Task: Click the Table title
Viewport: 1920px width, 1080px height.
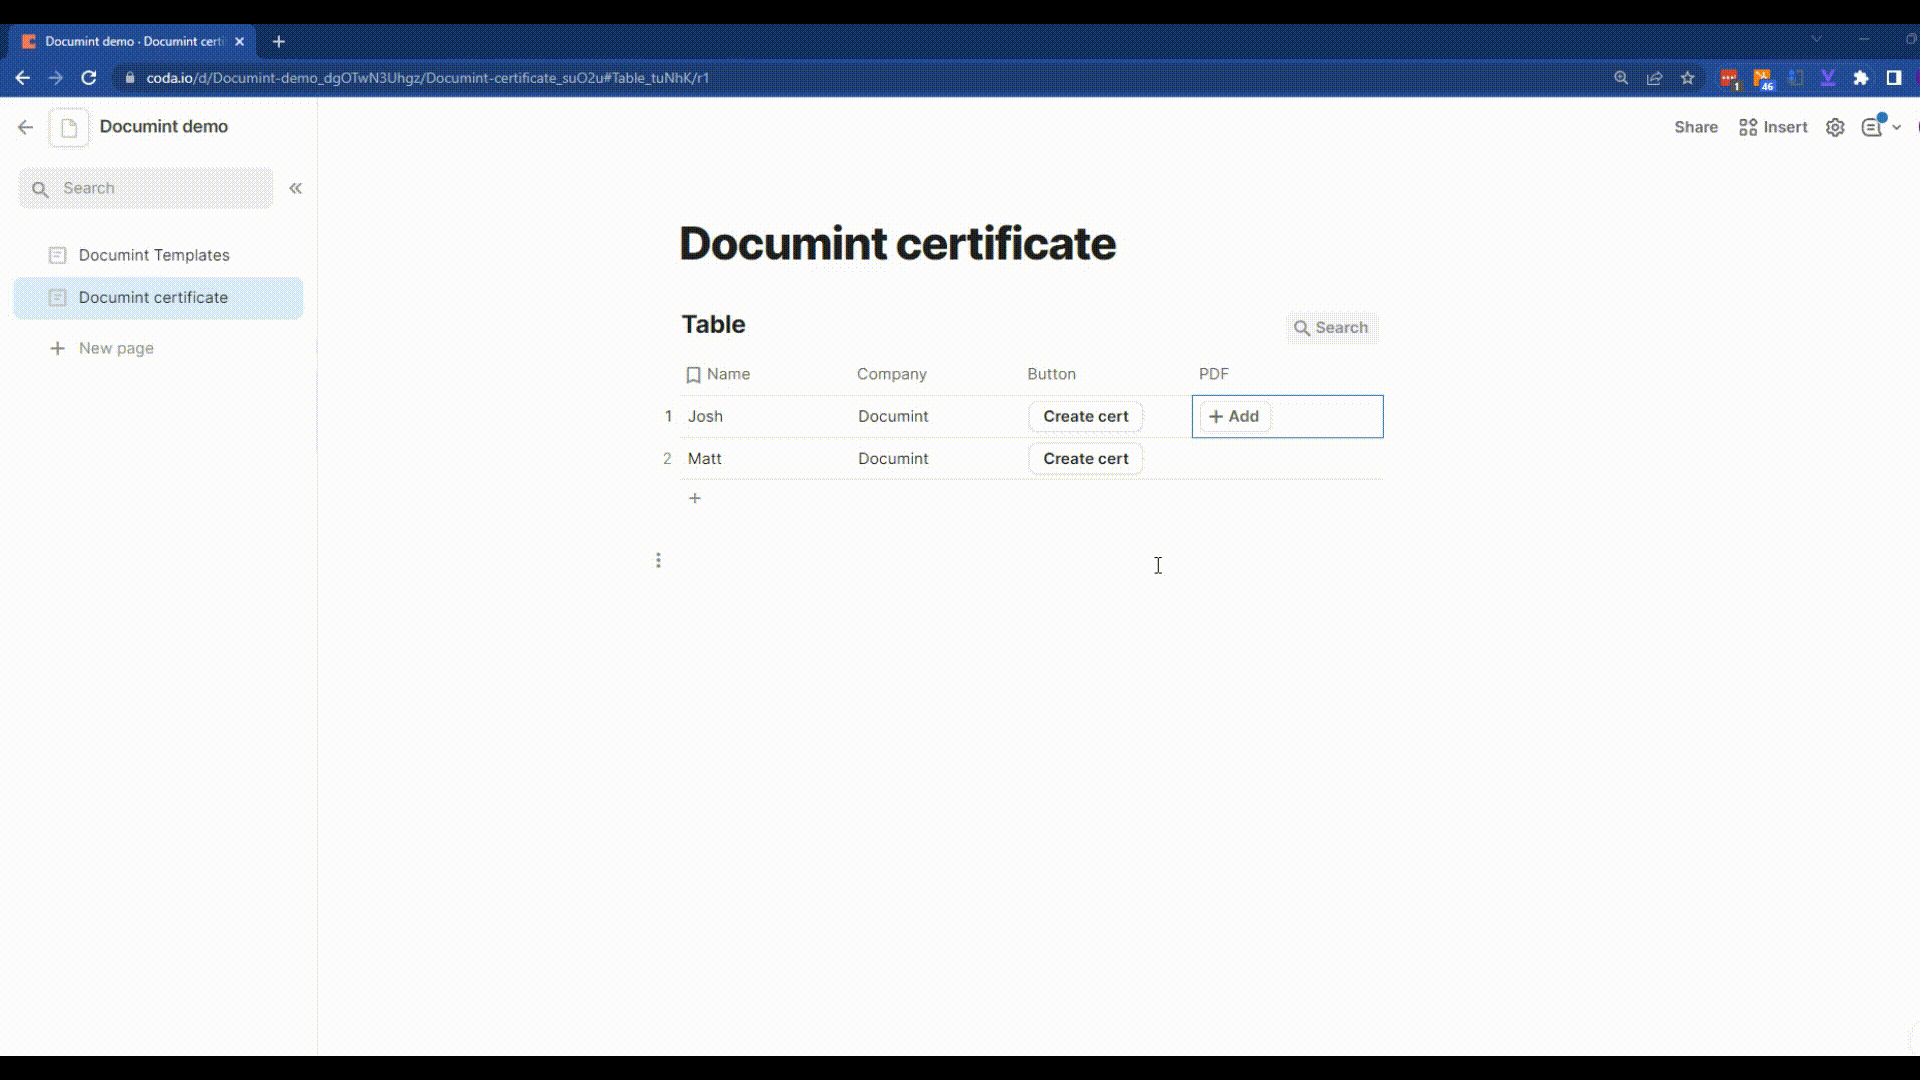Action: (713, 324)
